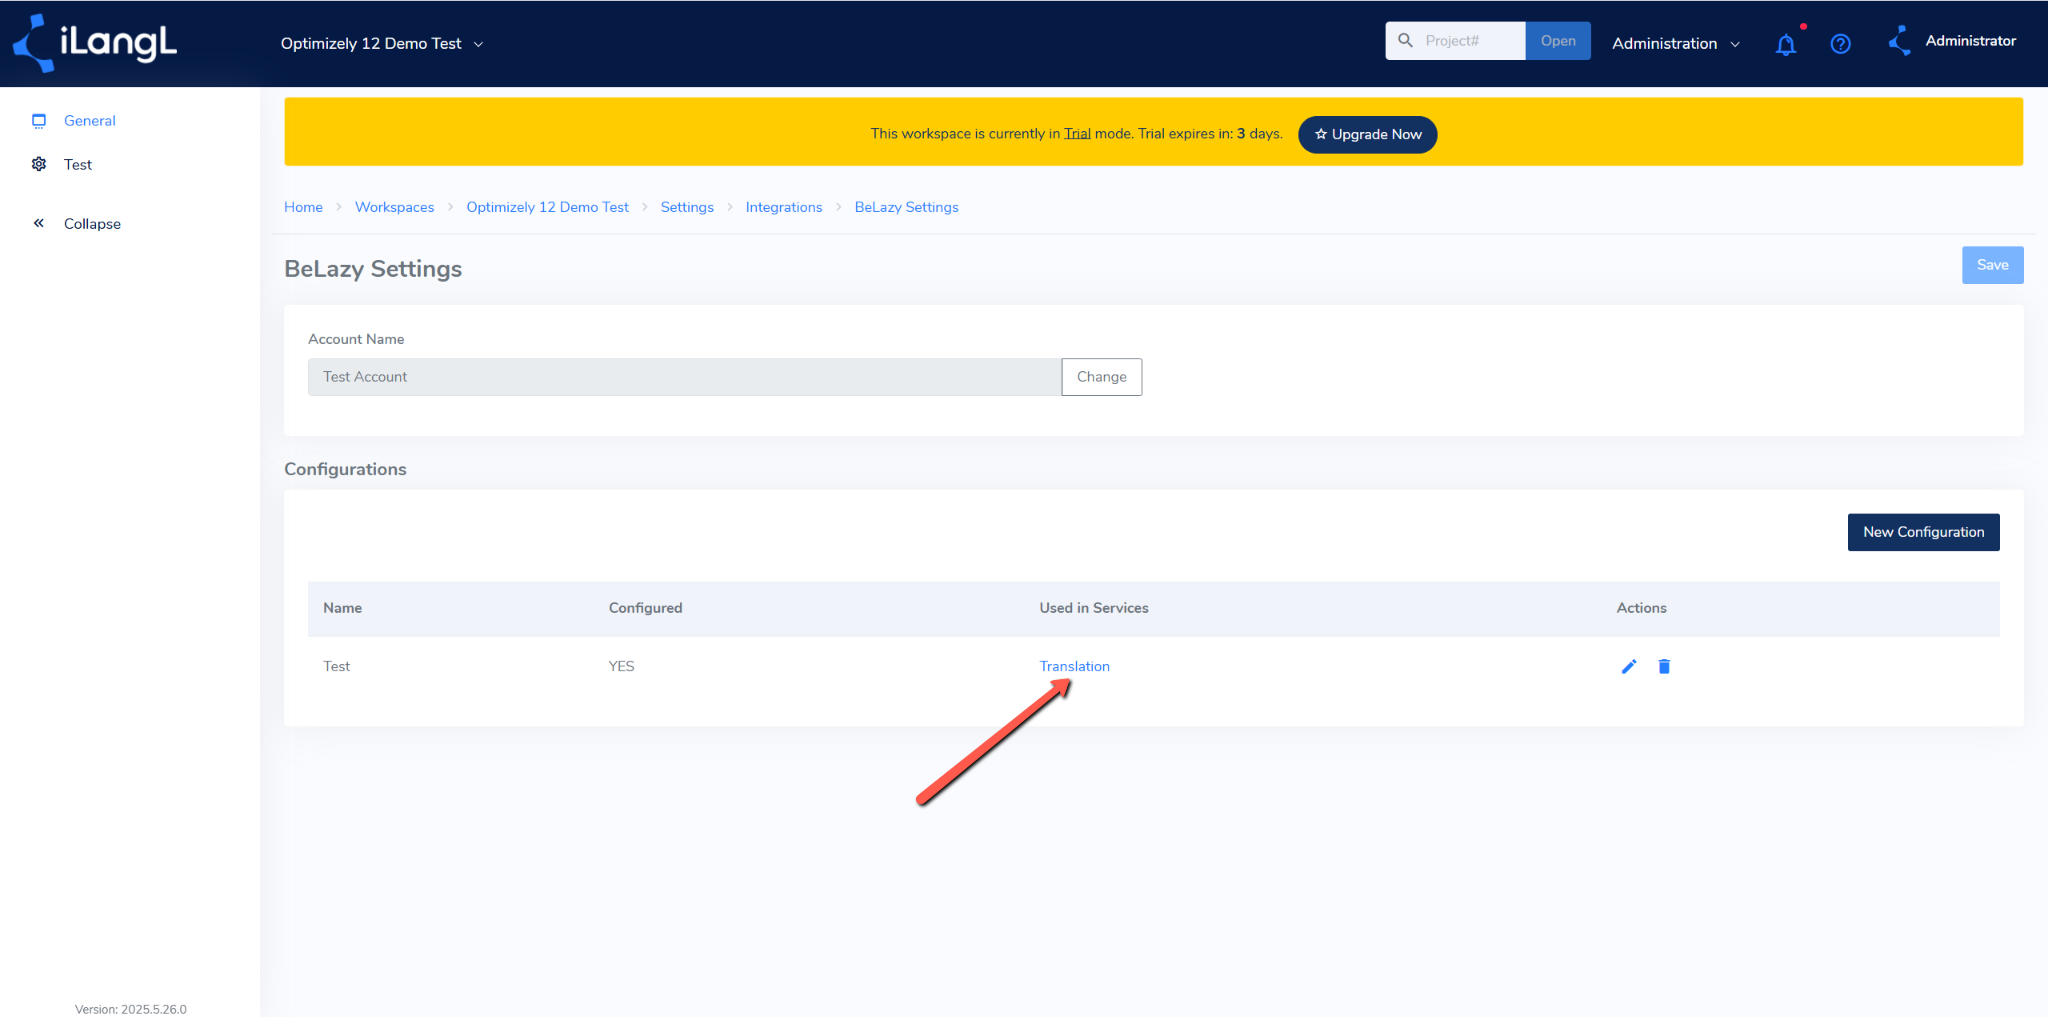Open Optimizely 12 Demo Test breadcrumb

547,207
